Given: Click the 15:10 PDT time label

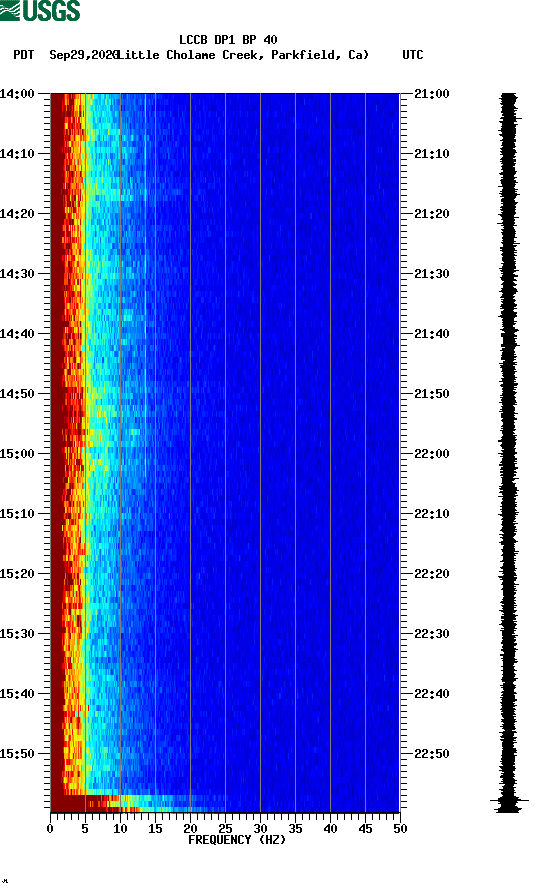Looking at the screenshot, I should pos(17,514).
